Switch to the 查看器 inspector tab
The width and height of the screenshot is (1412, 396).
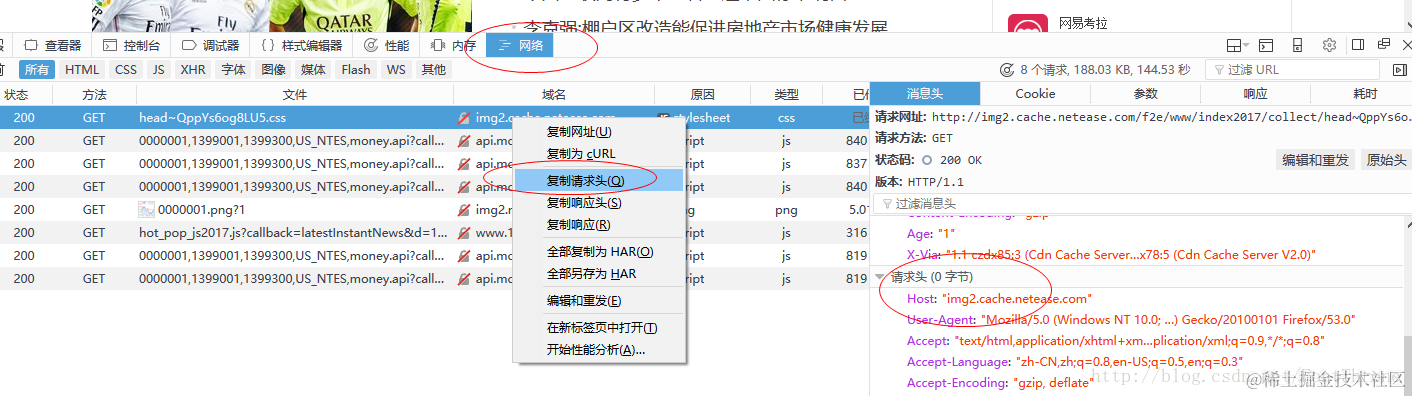pyautogui.click(x=53, y=45)
